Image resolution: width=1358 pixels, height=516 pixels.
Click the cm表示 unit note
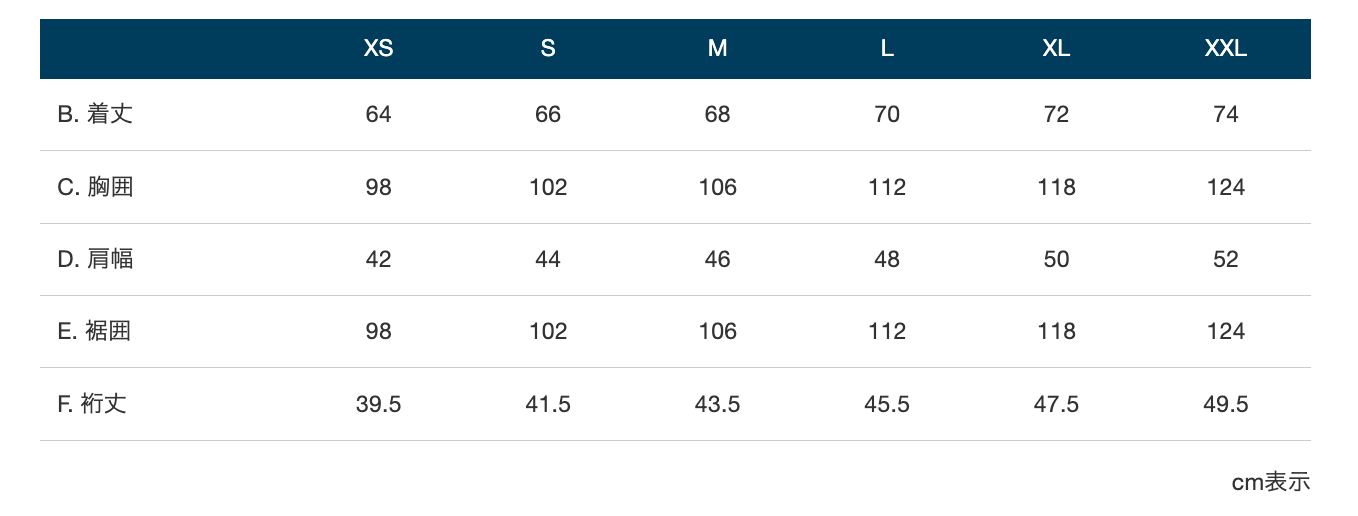pos(1270,482)
